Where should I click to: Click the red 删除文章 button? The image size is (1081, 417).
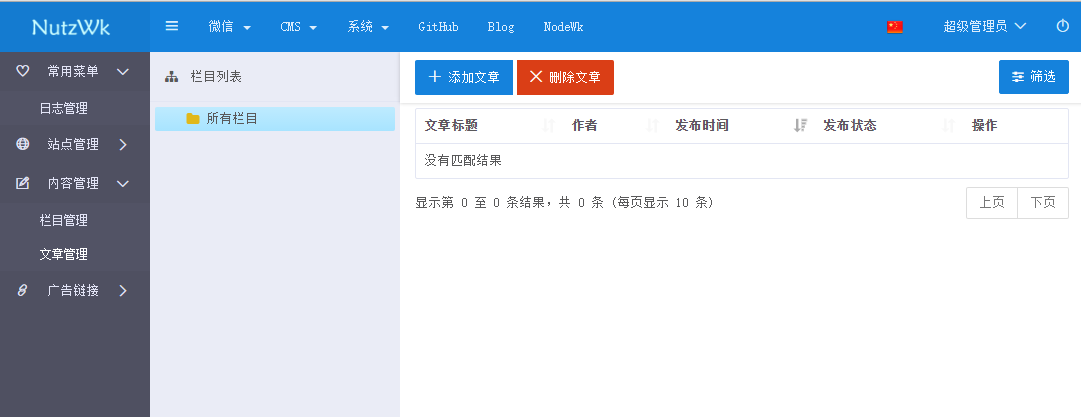565,77
